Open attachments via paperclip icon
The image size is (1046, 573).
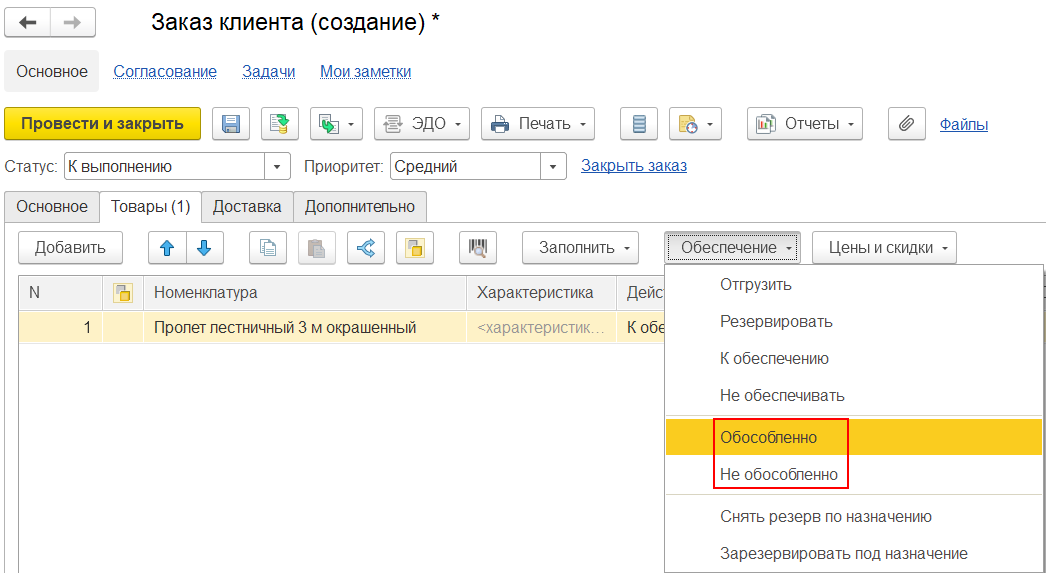(x=906, y=124)
